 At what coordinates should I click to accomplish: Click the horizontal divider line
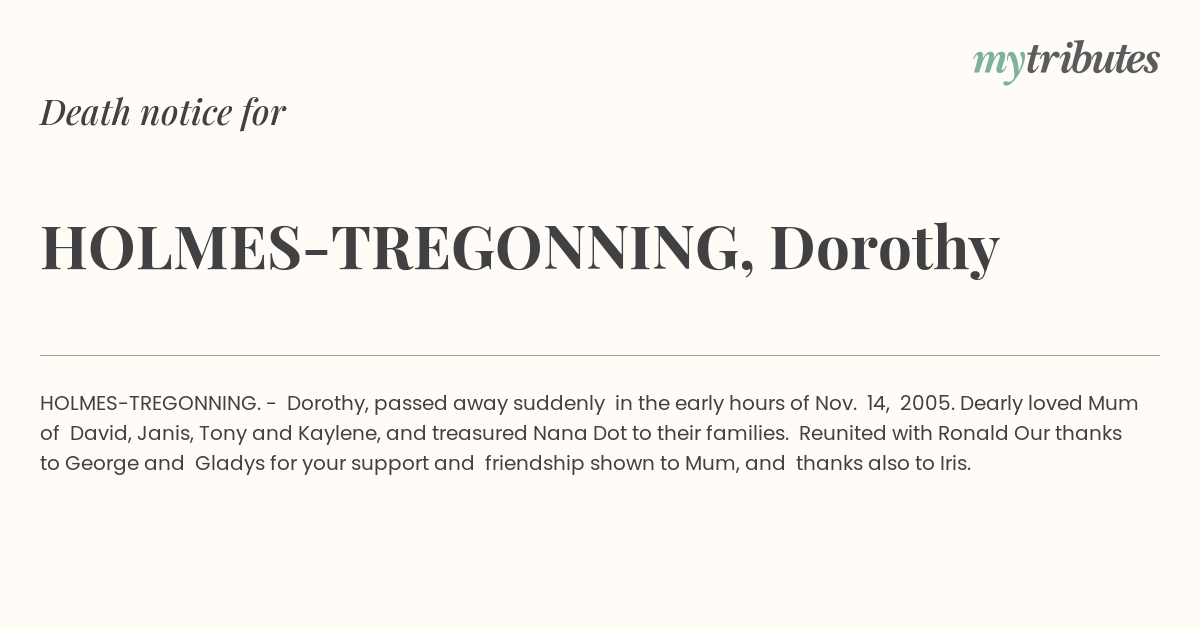(x=600, y=355)
